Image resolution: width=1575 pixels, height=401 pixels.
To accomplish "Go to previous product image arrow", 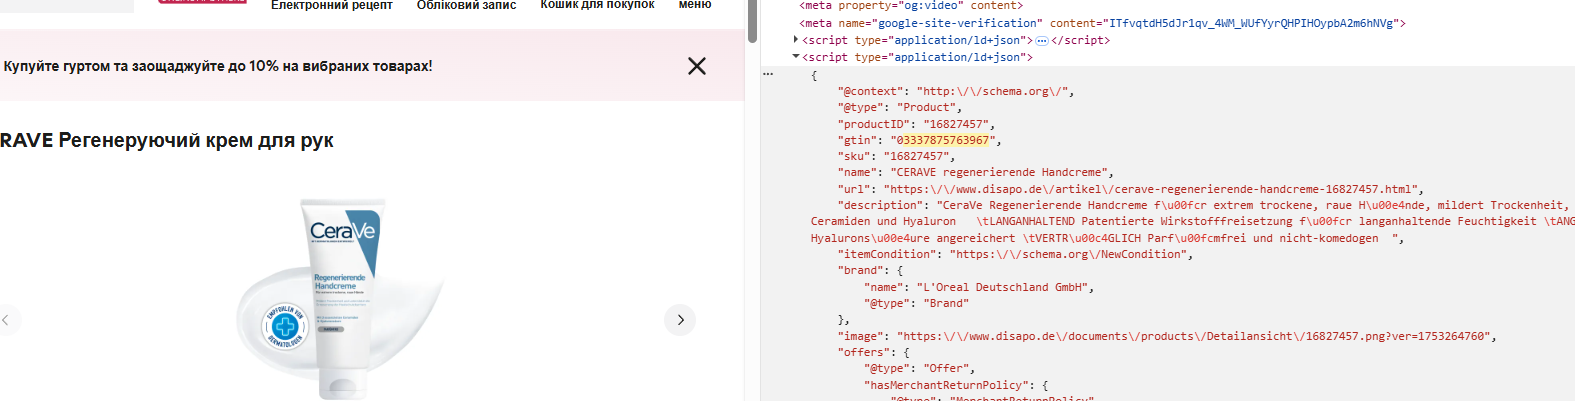I will click(x=6, y=320).
